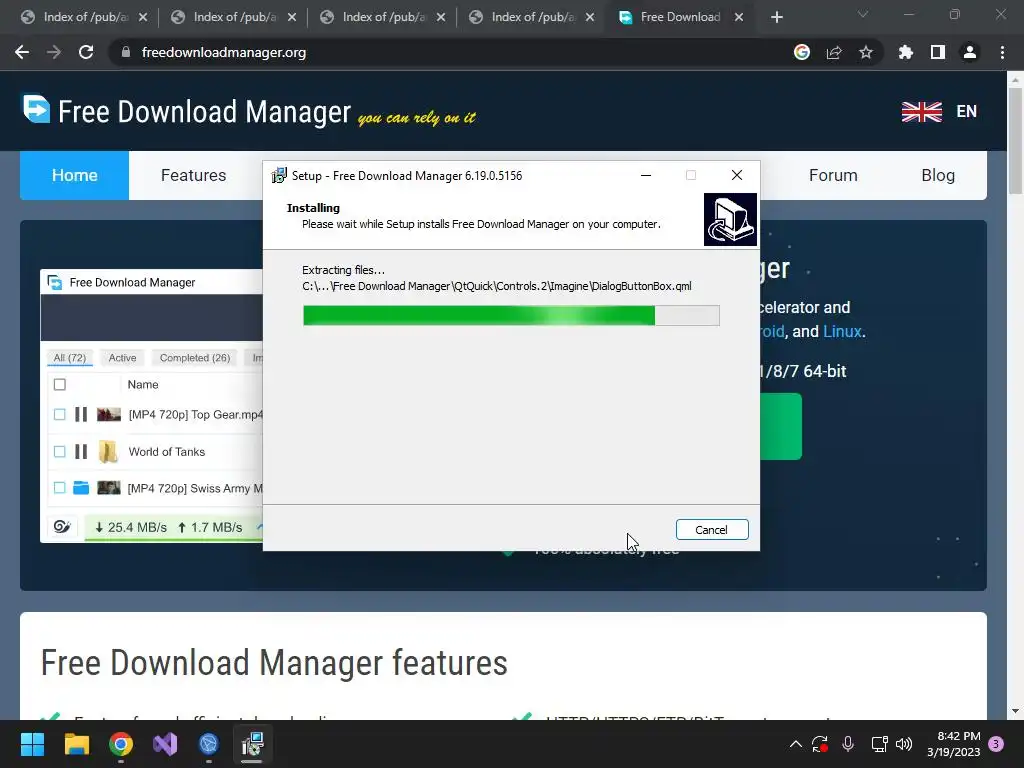
Task: Tick the checkbox for Swiss Army row
Action: (59, 488)
